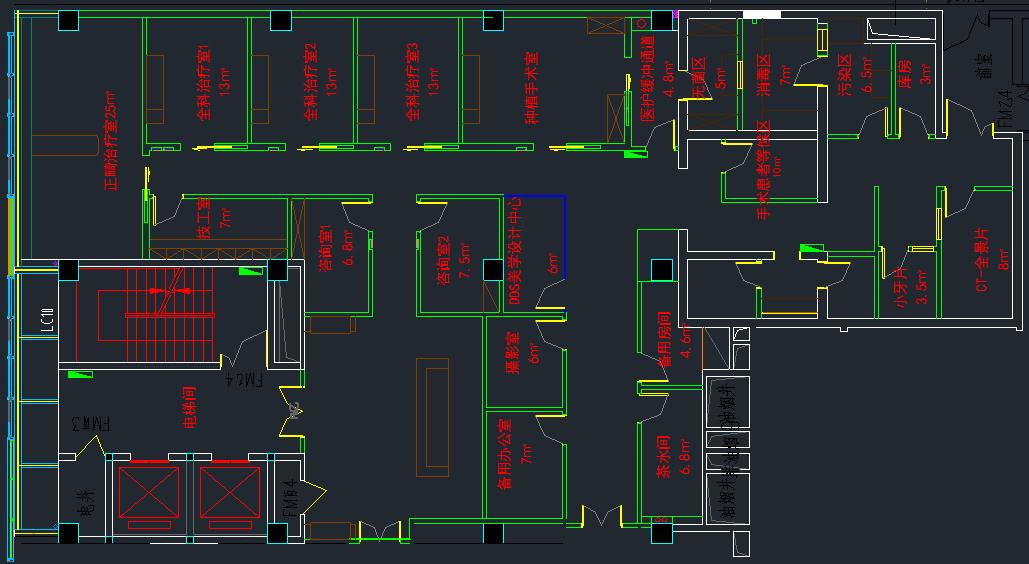The width and height of the screenshot is (1029, 564).
Task: Click the 全科治疗室3 room label
Action: [x=413, y=83]
